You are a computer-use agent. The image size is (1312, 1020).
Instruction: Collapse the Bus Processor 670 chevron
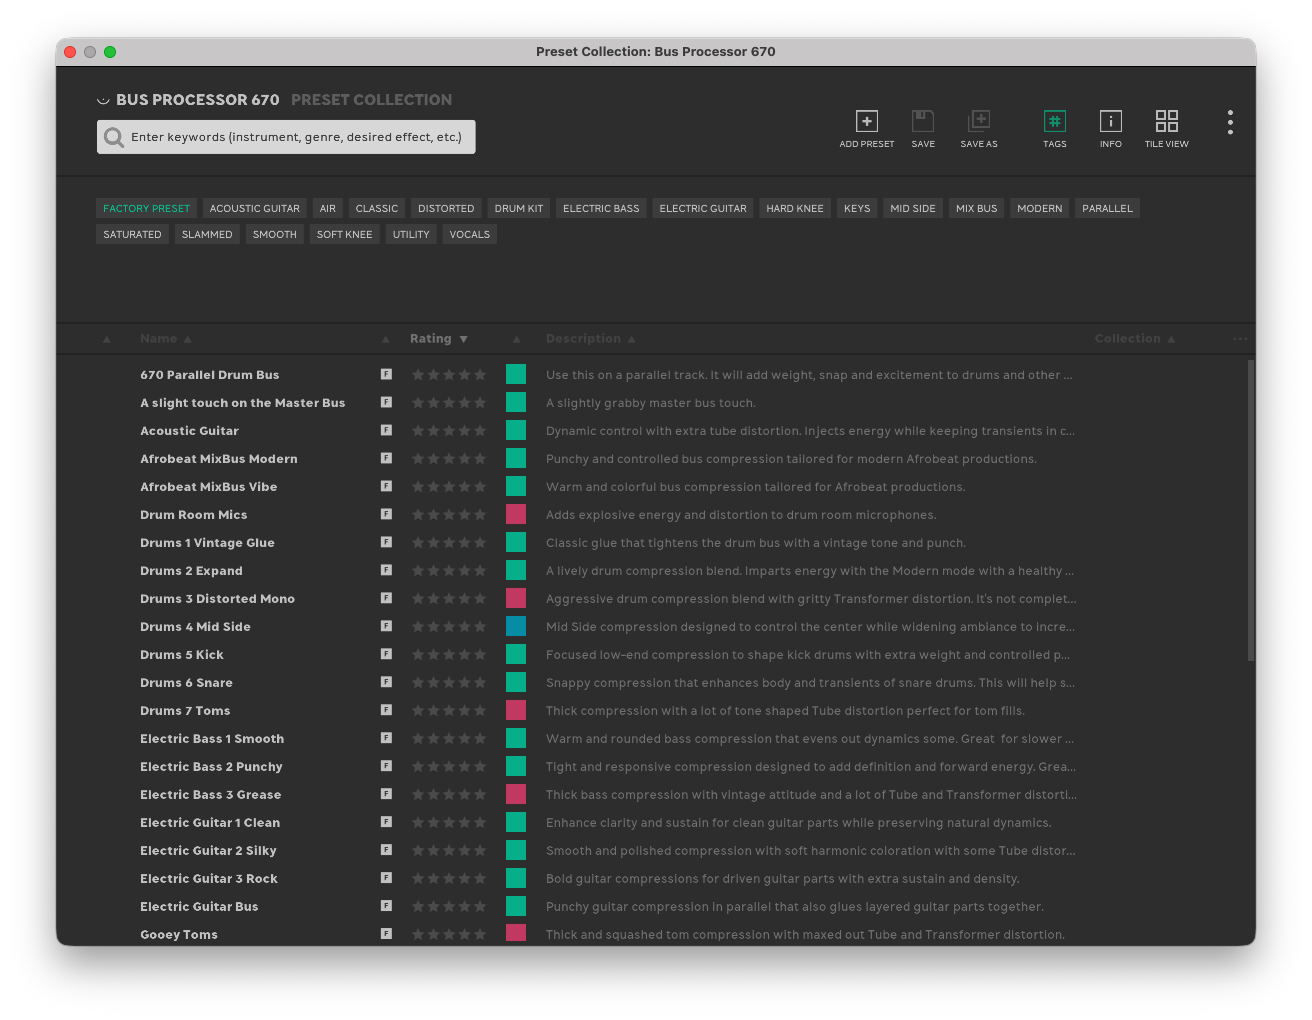point(103,100)
